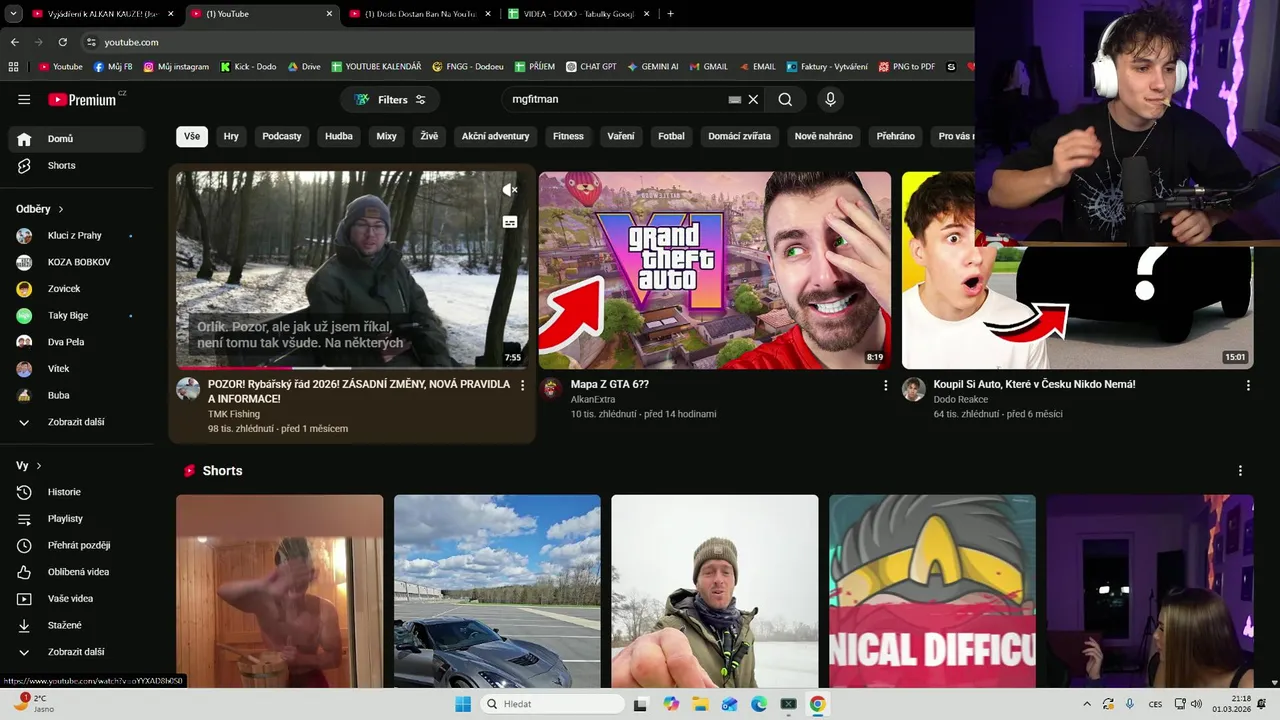Screen dimensions: 1280x720
Task: Toggle subtitles on the fishing preview
Action: pos(510,222)
